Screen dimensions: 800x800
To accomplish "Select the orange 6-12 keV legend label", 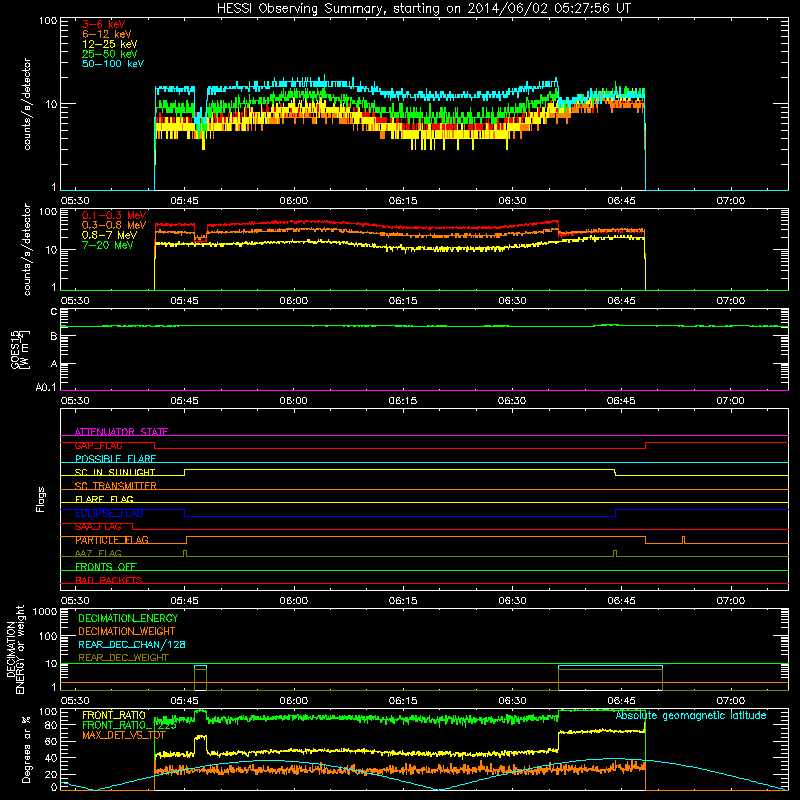I will pyautogui.click(x=107, y=34).
